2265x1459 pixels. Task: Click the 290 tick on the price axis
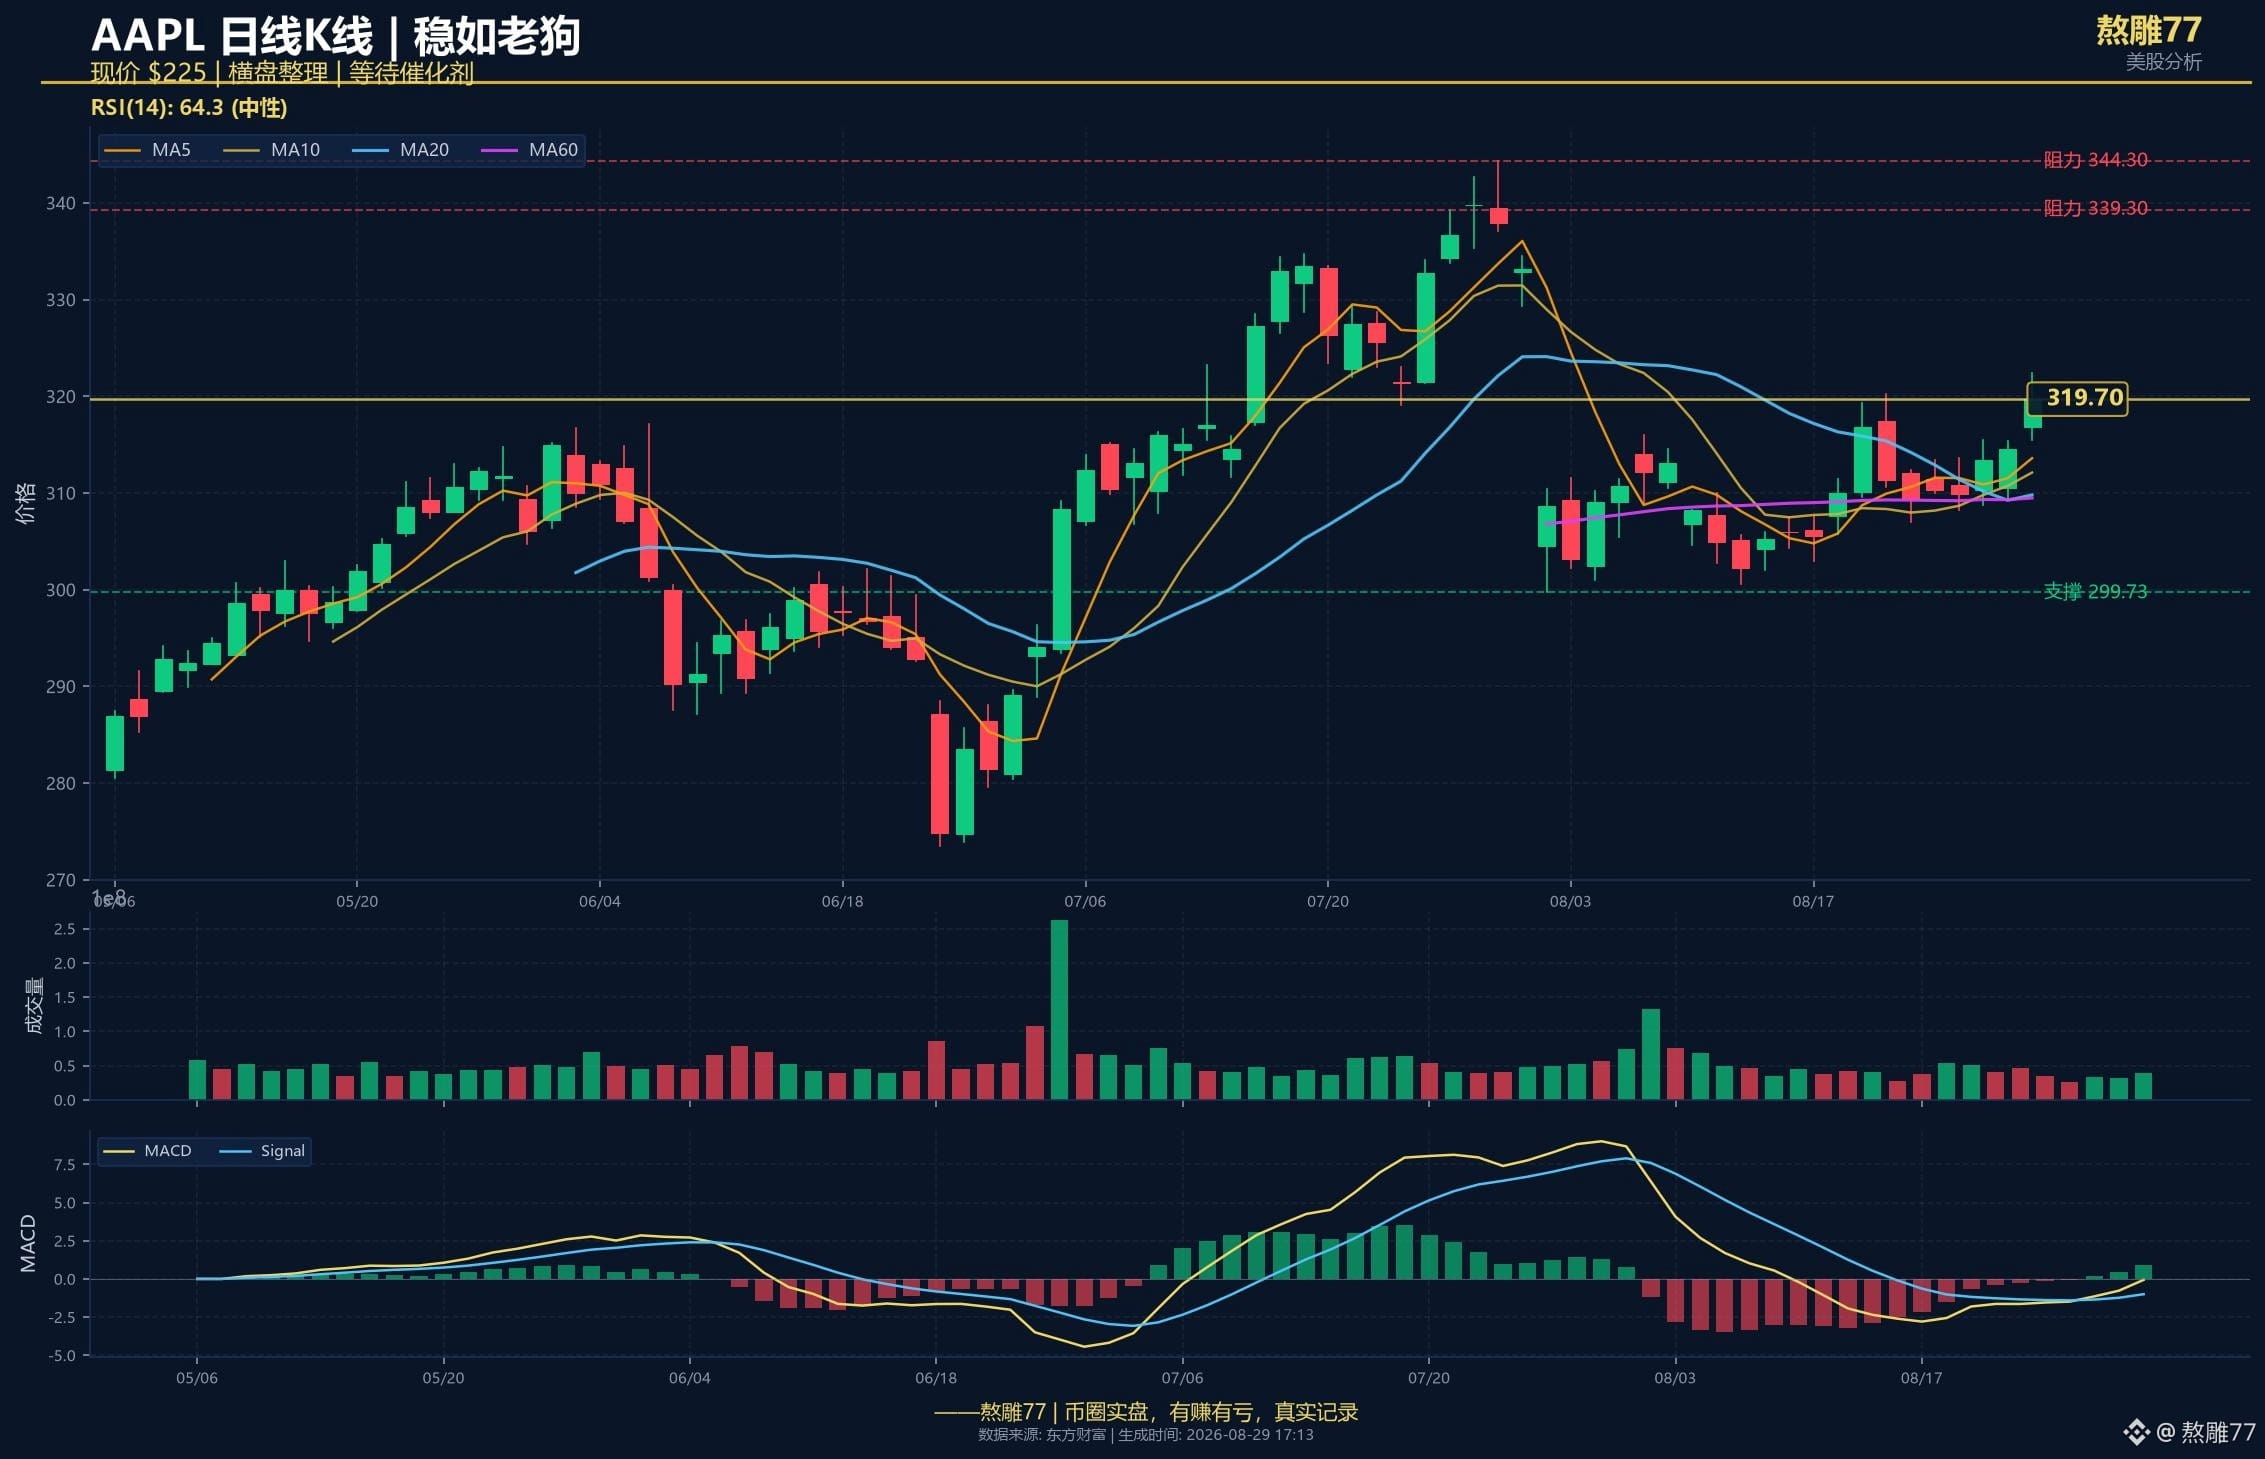(60, 687)
